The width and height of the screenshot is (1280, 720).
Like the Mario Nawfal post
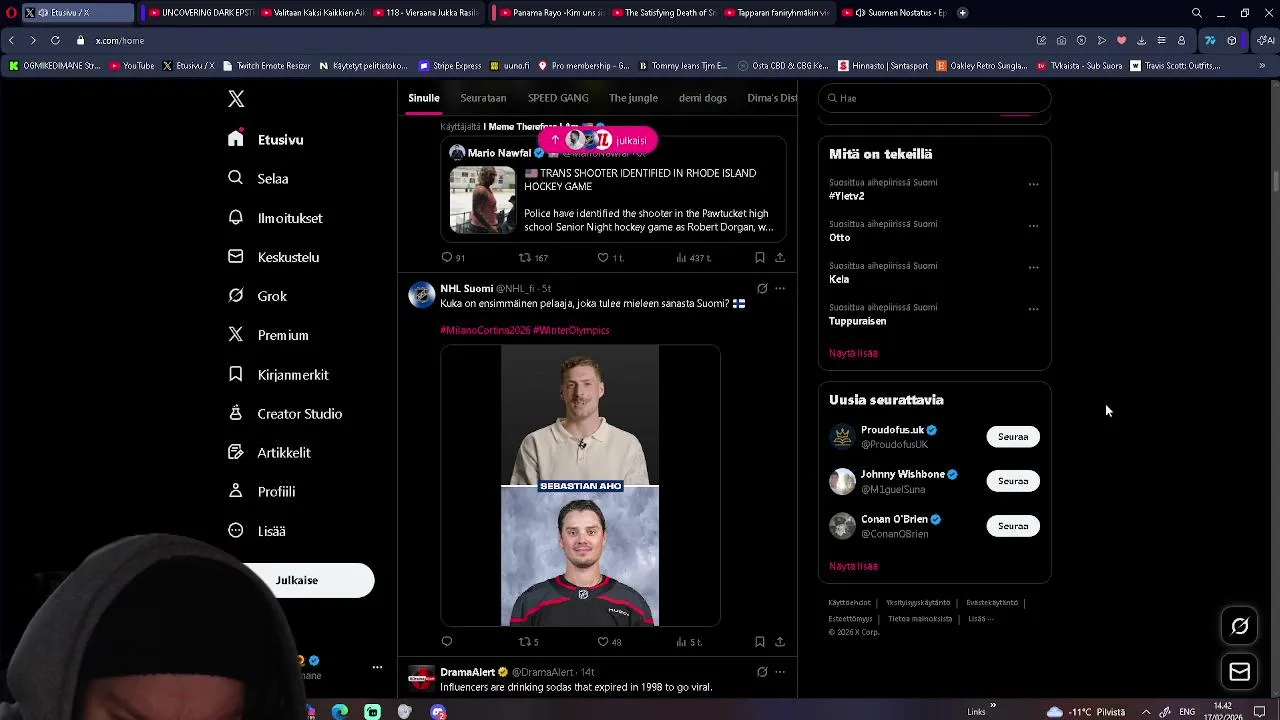tap(610, 258)
